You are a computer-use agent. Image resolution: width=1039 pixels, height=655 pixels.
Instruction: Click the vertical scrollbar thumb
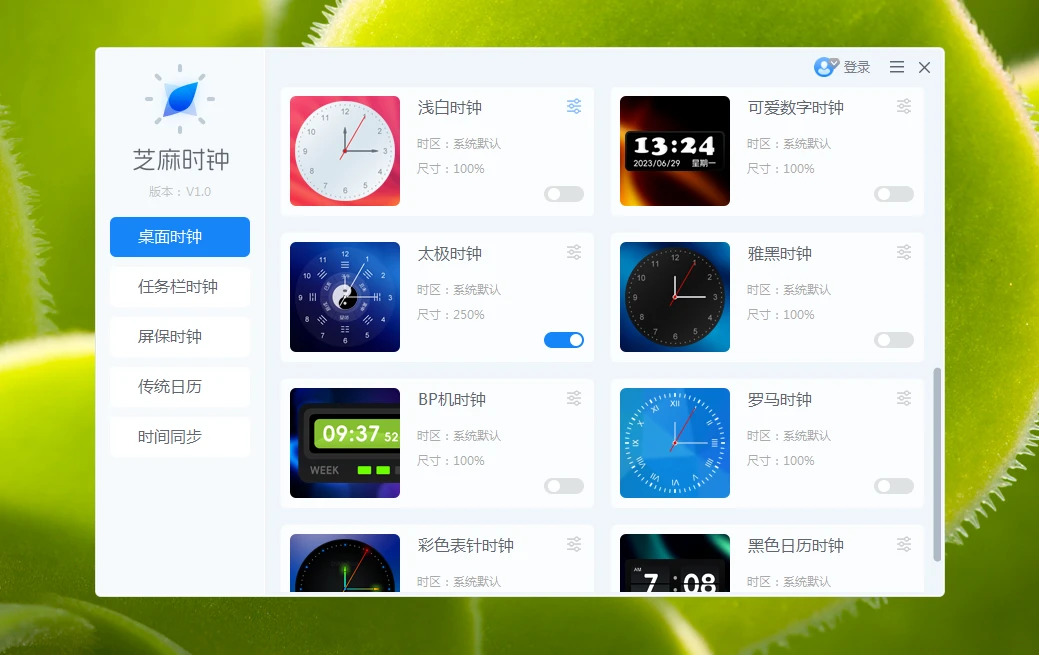tap(937, 464)
